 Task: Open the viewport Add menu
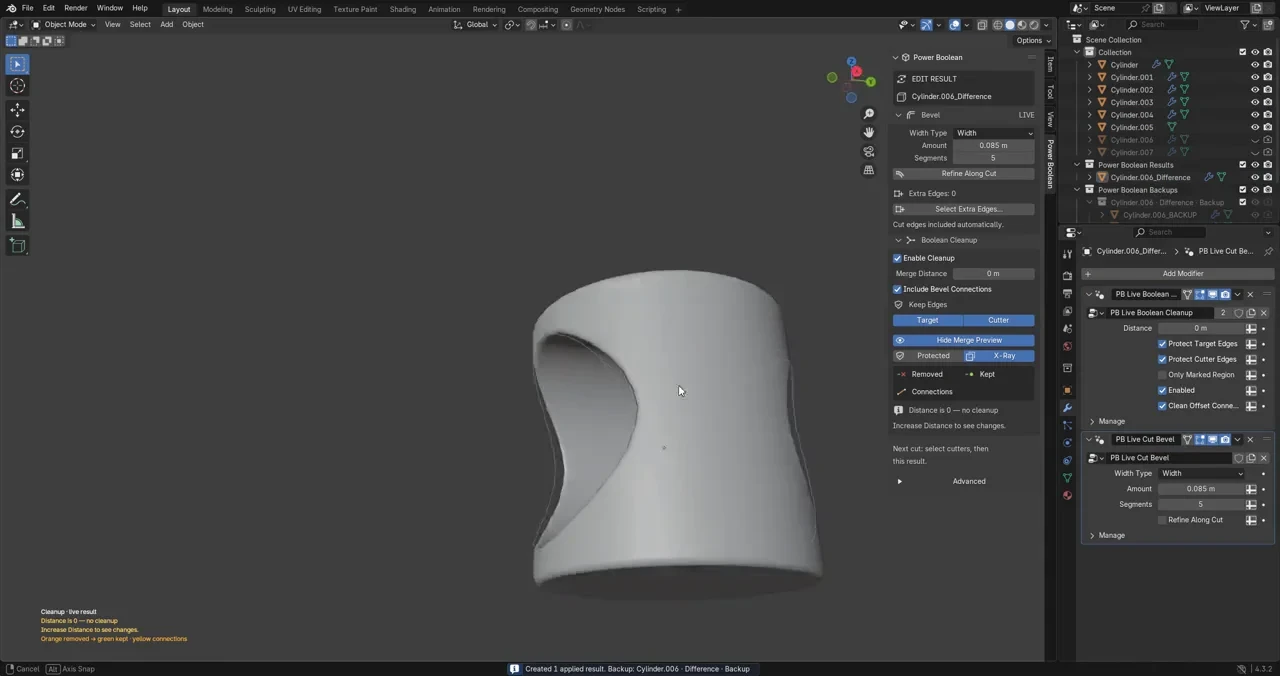[166, 24]
